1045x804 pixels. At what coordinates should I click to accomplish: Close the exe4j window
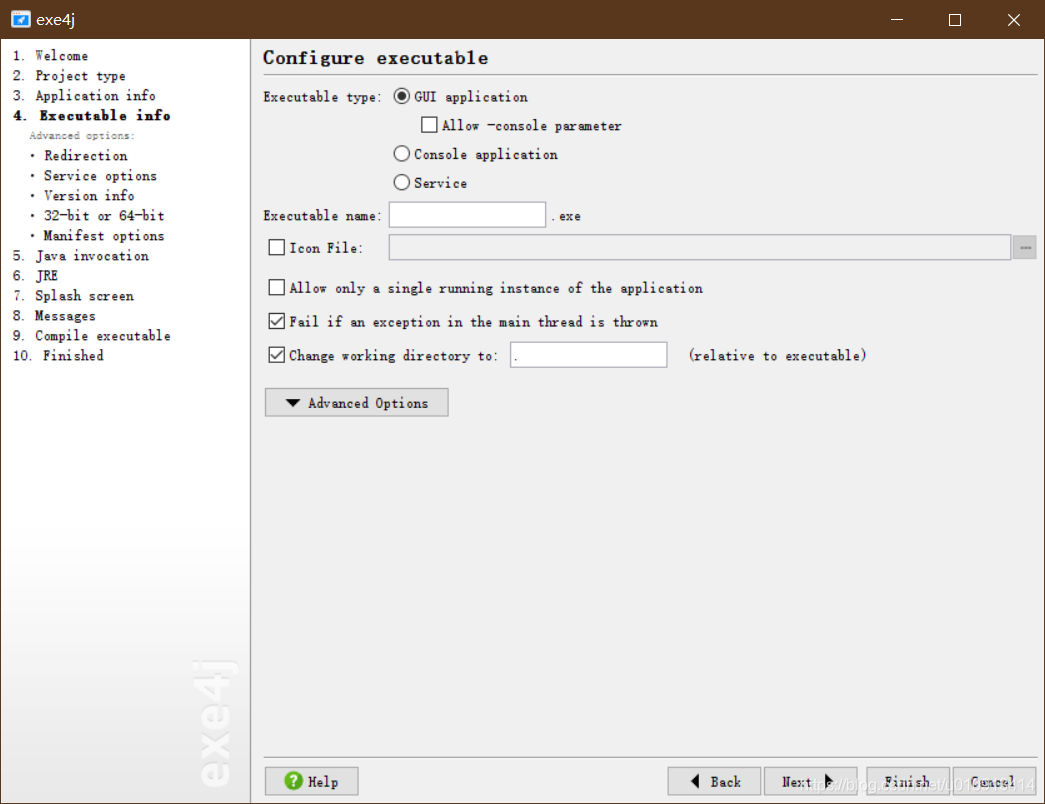1014,20
